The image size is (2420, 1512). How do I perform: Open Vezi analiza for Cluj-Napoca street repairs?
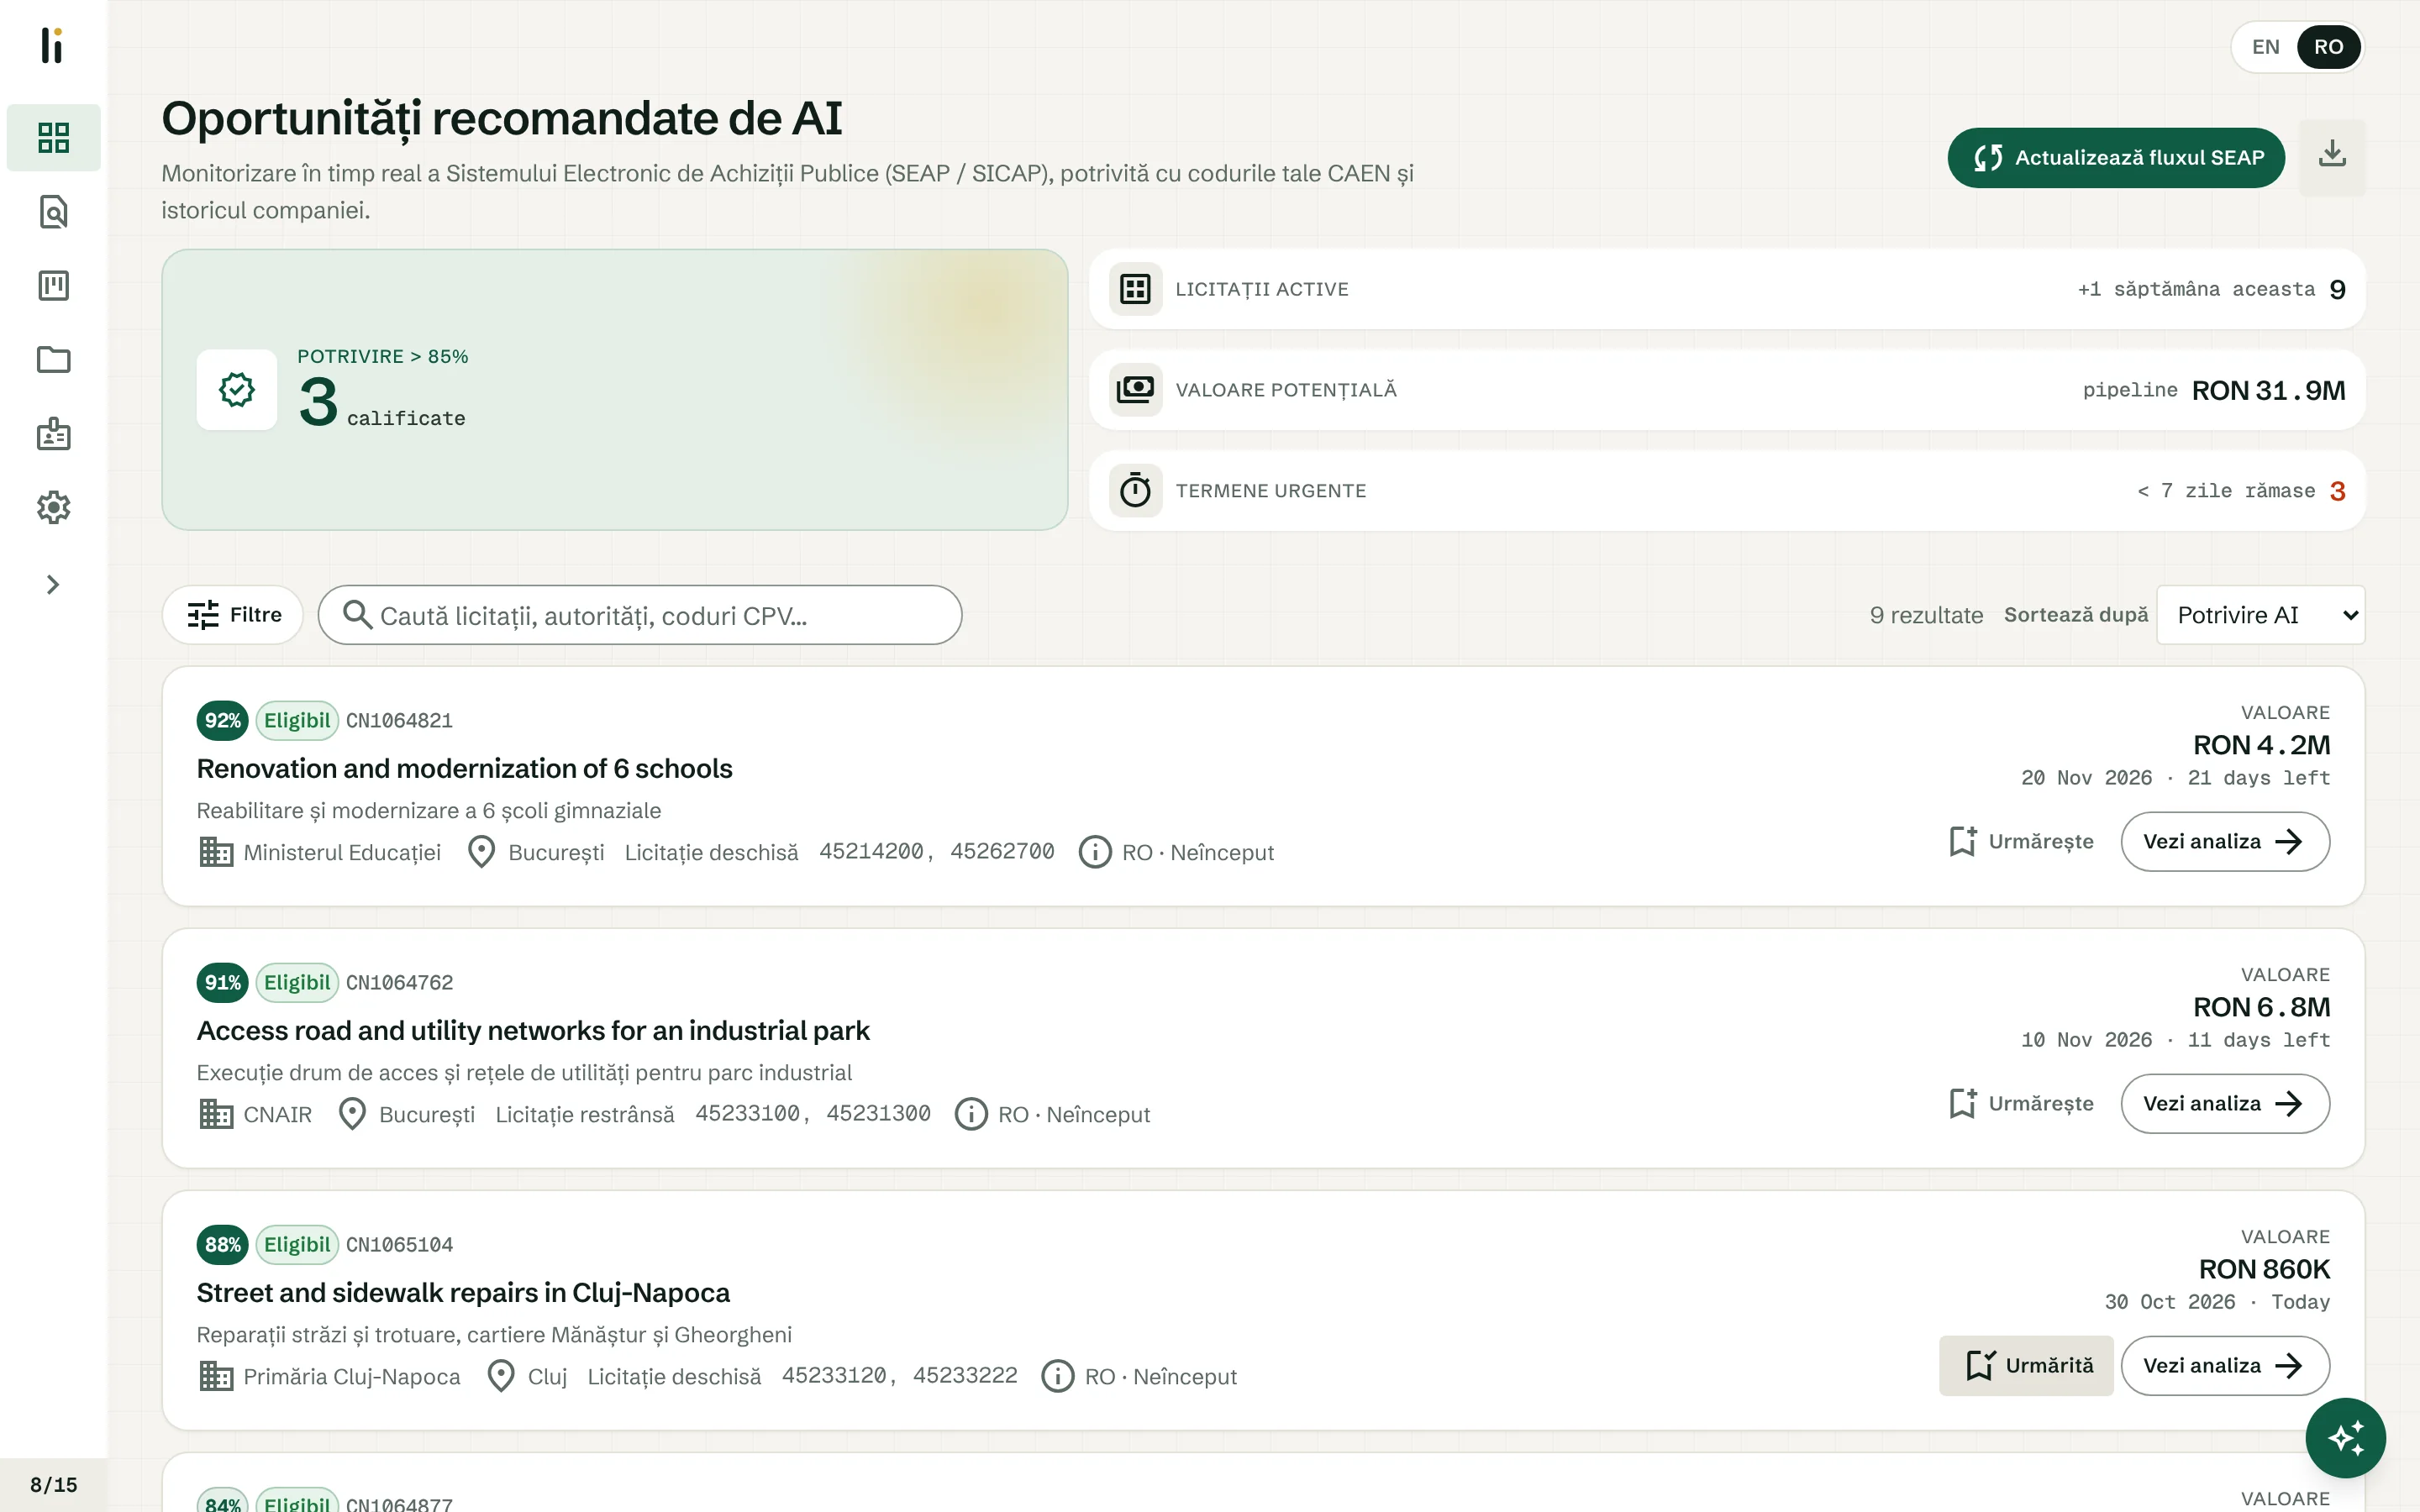pos(2225,1365)
